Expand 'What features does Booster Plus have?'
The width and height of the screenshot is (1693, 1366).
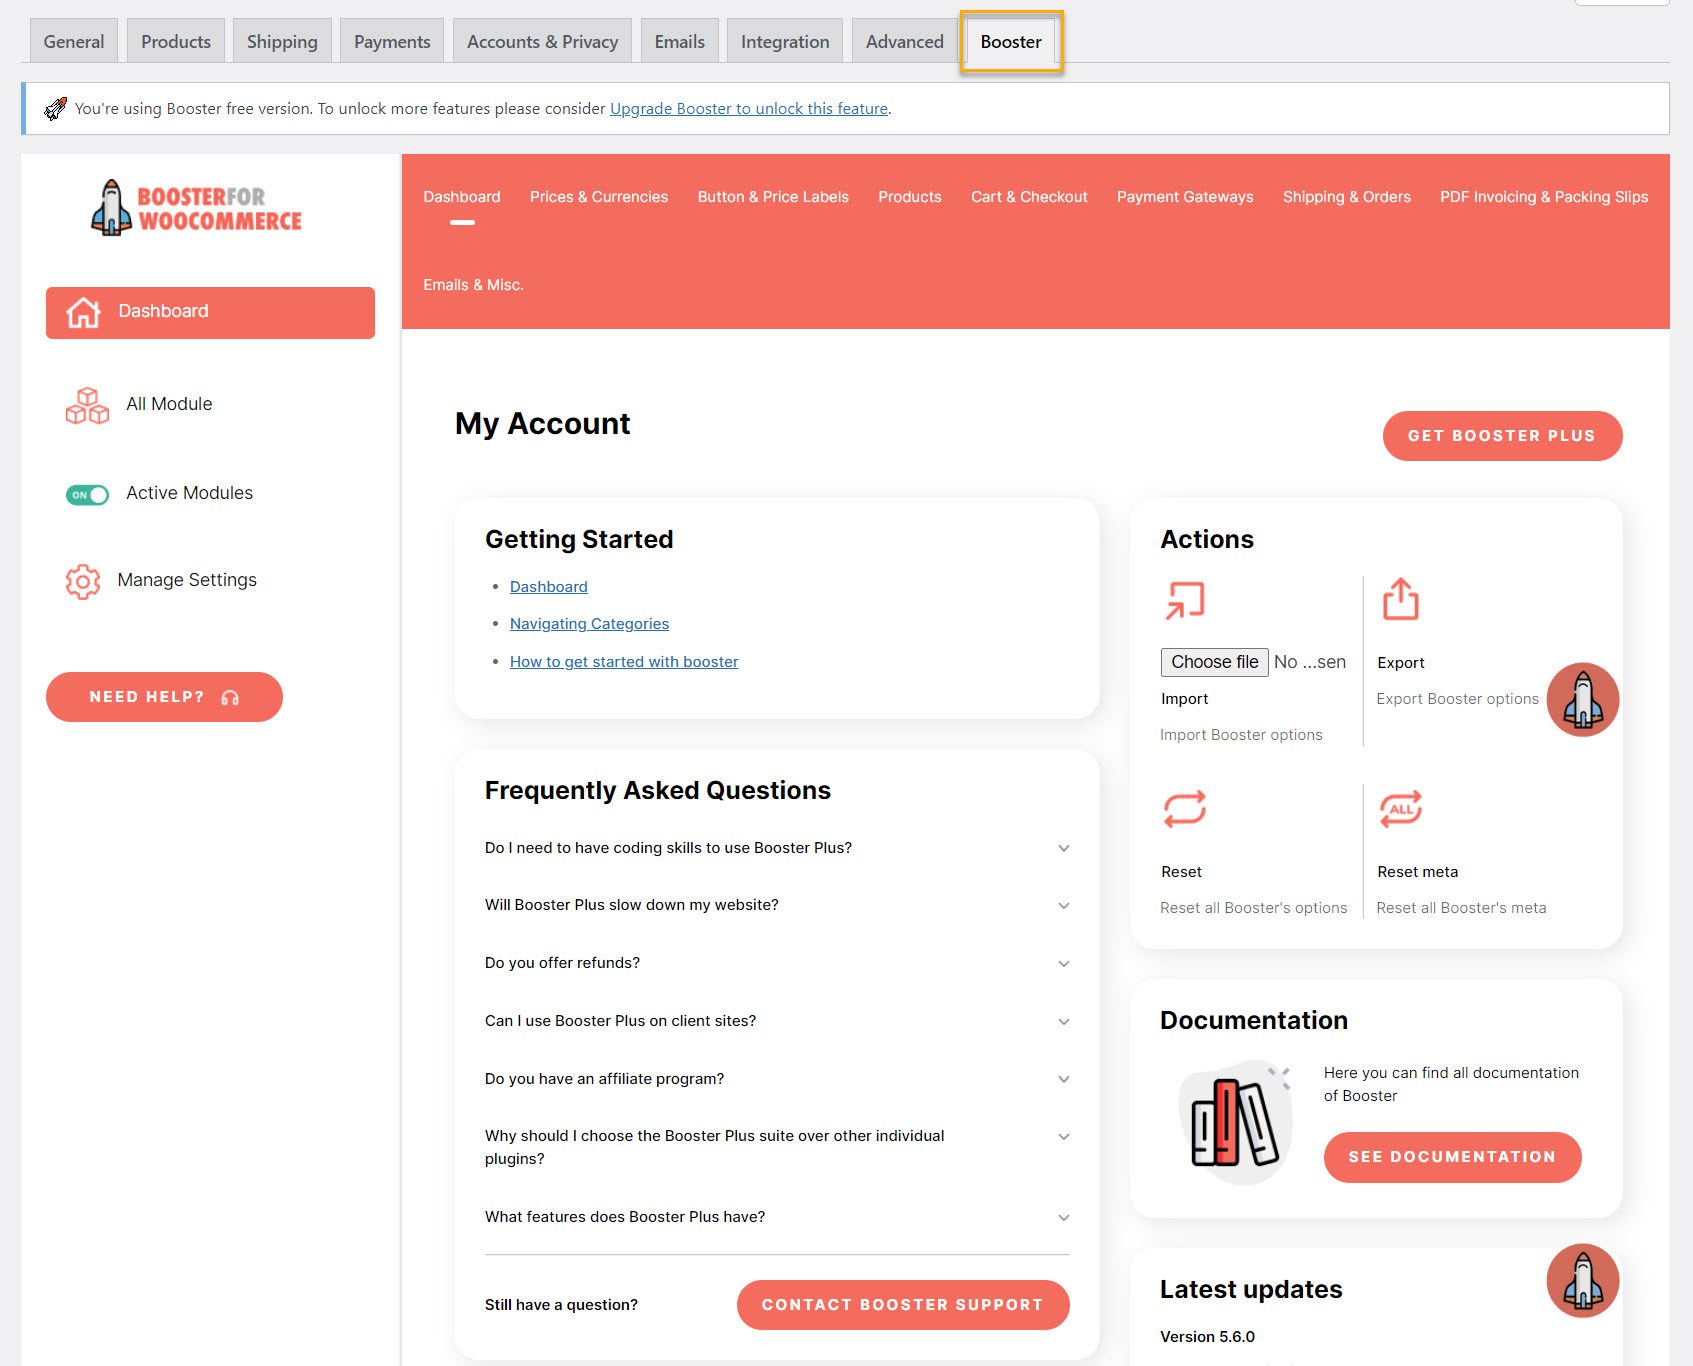(x=1063, y=1218)
